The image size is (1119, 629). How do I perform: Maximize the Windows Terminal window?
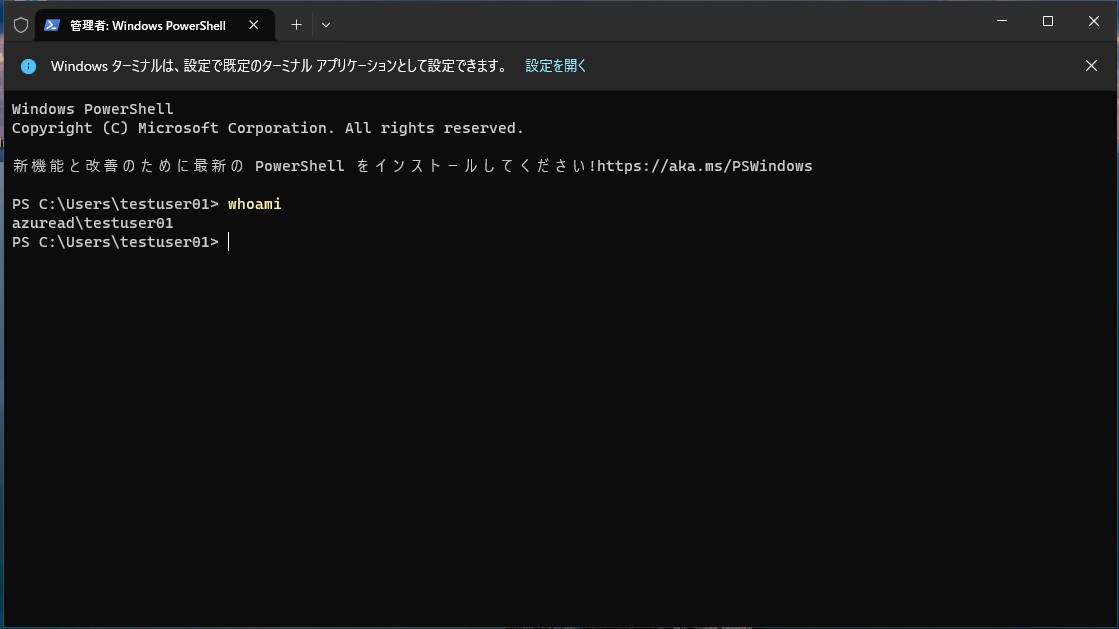click(1047, 21)
